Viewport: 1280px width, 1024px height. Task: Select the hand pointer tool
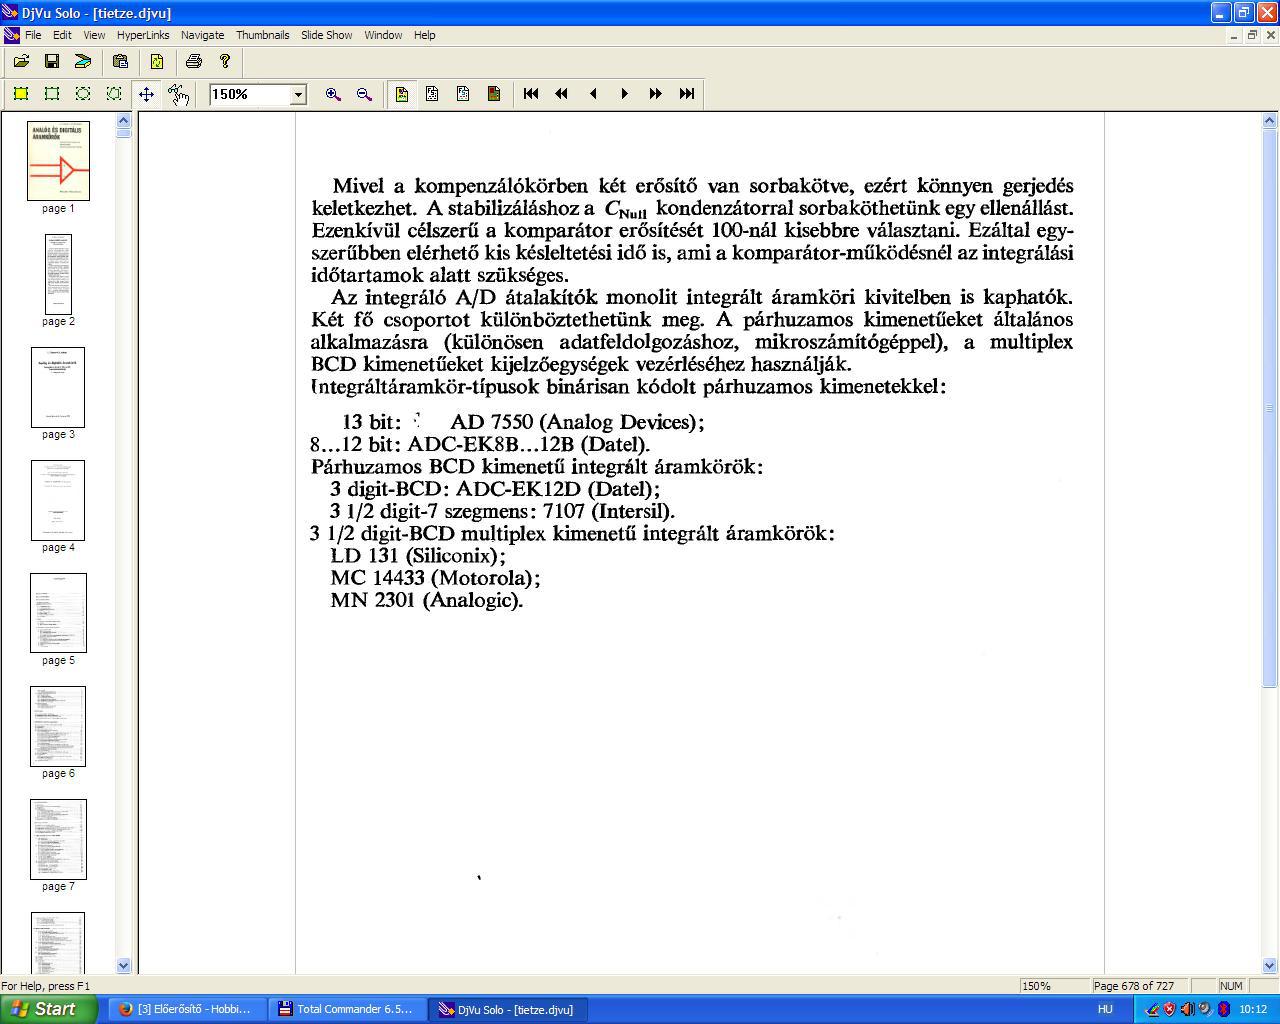[x=178, y=94]
